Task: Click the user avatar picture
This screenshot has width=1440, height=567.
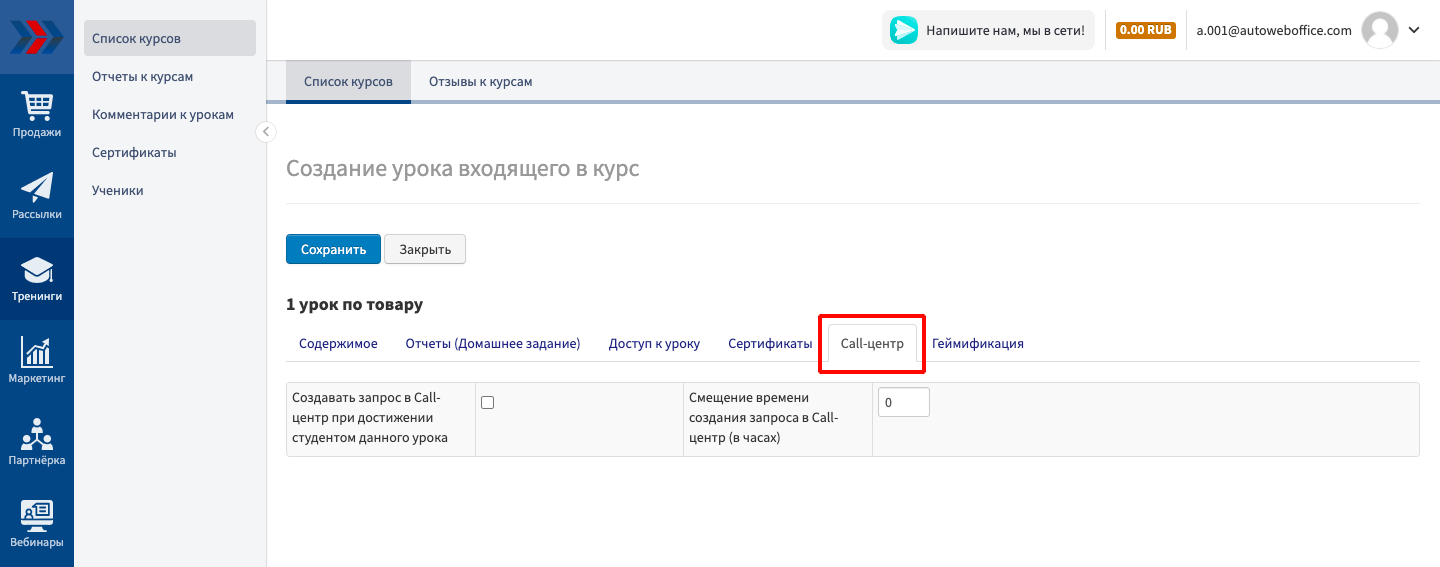Action: click(x=1380, y=30)
